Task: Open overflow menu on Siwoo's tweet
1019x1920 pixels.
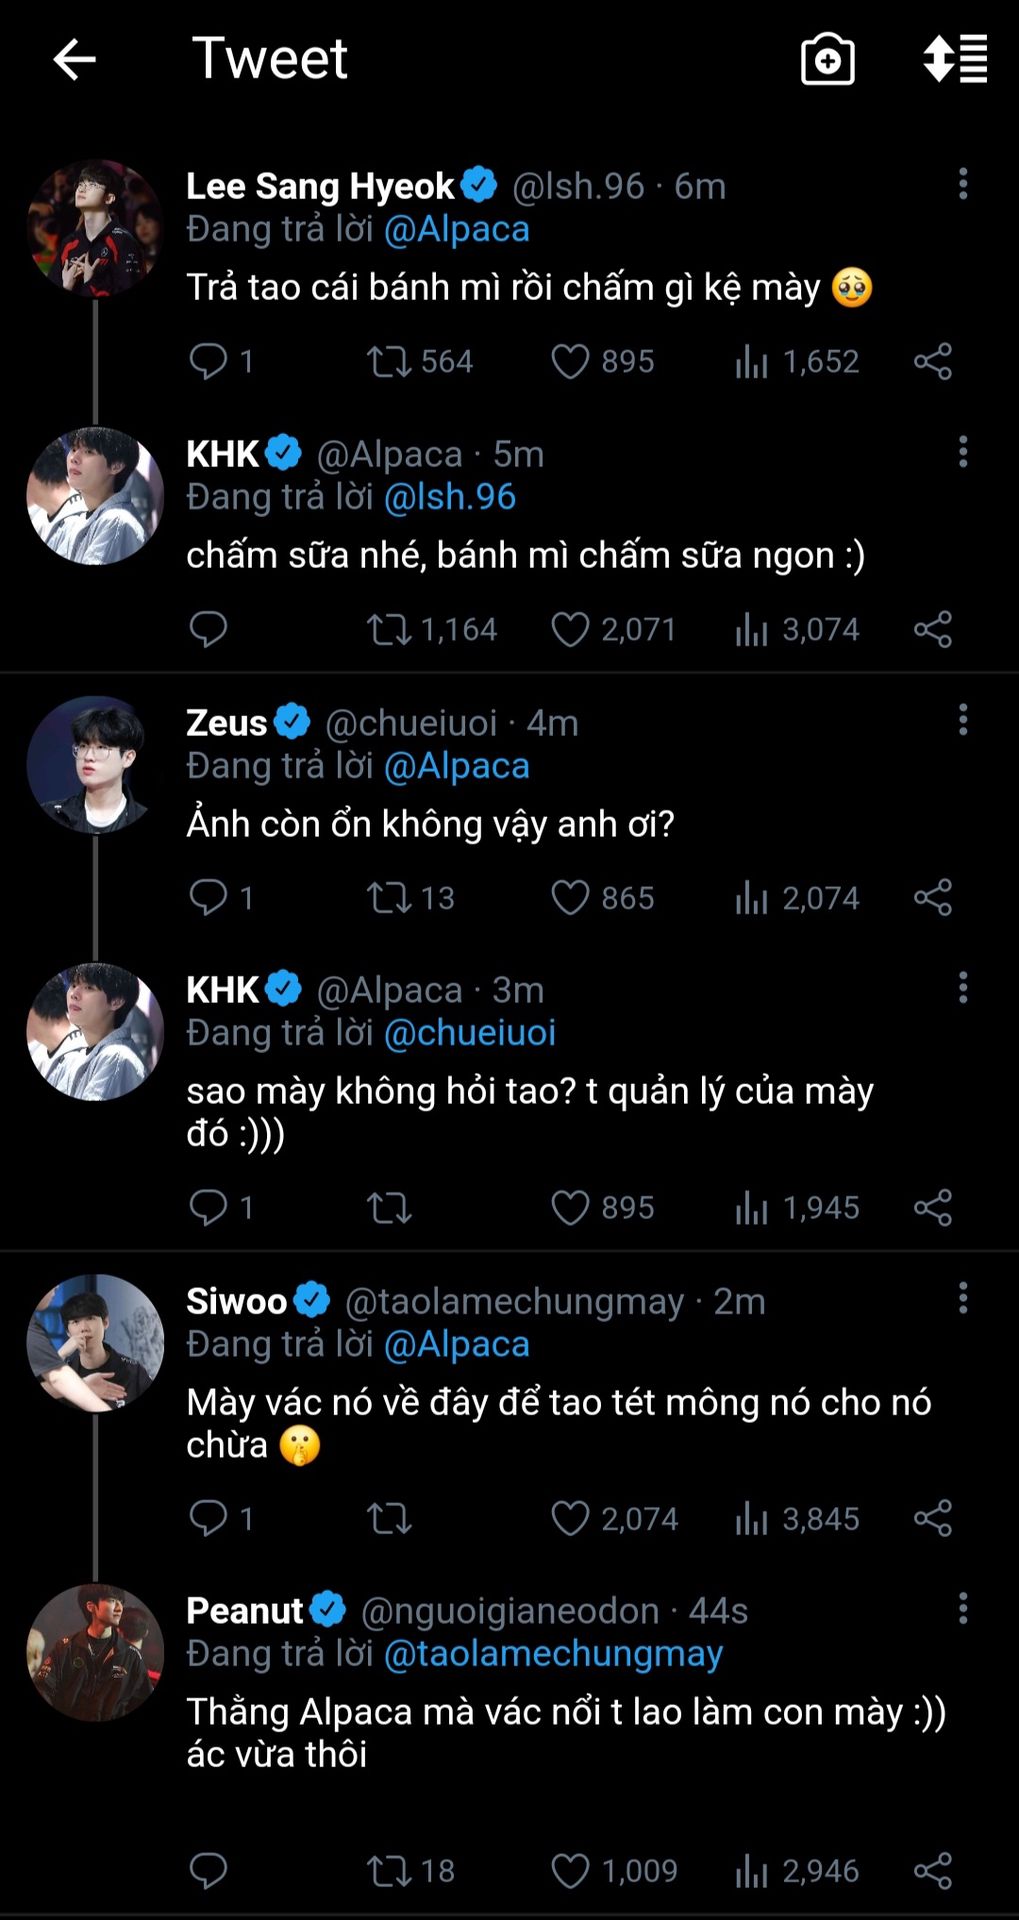Action: 963,1299
